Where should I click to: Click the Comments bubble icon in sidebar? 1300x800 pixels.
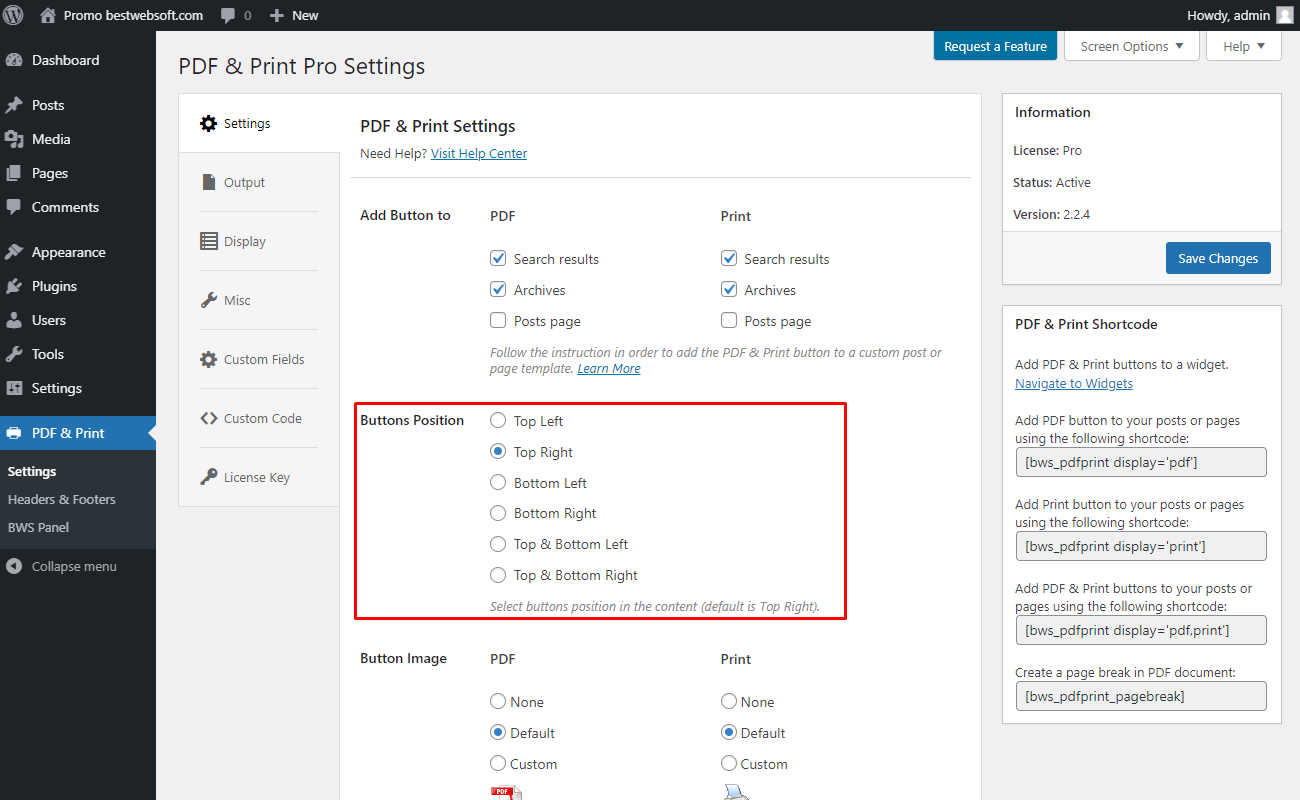point(14,207)
